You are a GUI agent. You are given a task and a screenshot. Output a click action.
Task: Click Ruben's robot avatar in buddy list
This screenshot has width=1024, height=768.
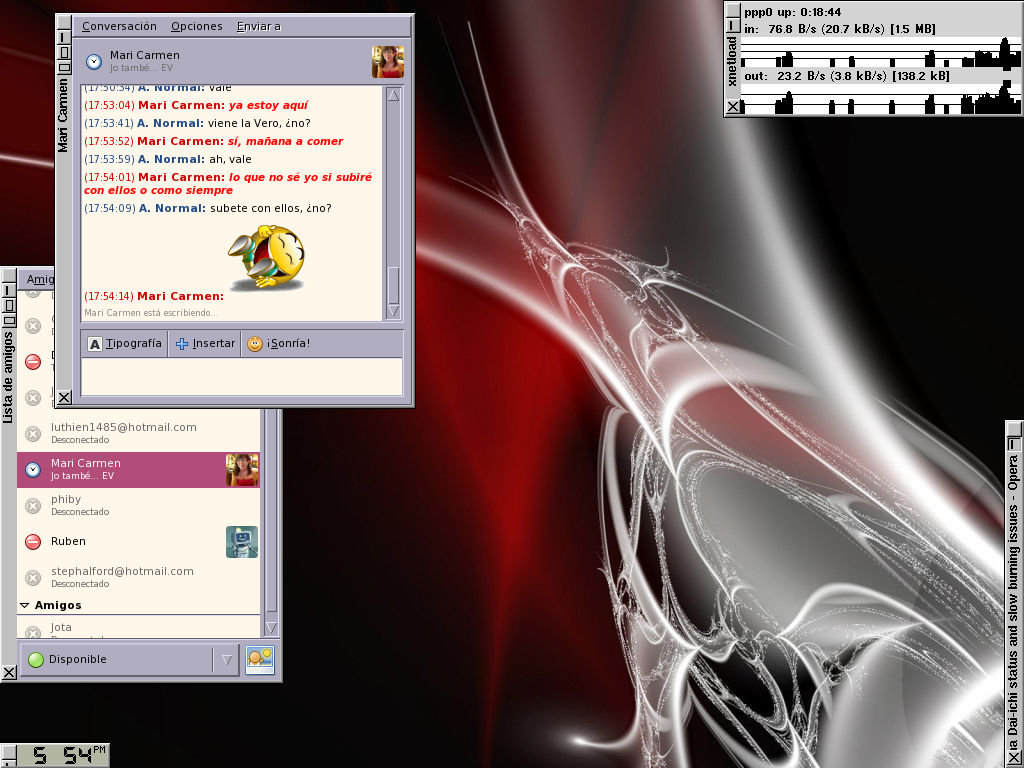[x=242, y=542]
